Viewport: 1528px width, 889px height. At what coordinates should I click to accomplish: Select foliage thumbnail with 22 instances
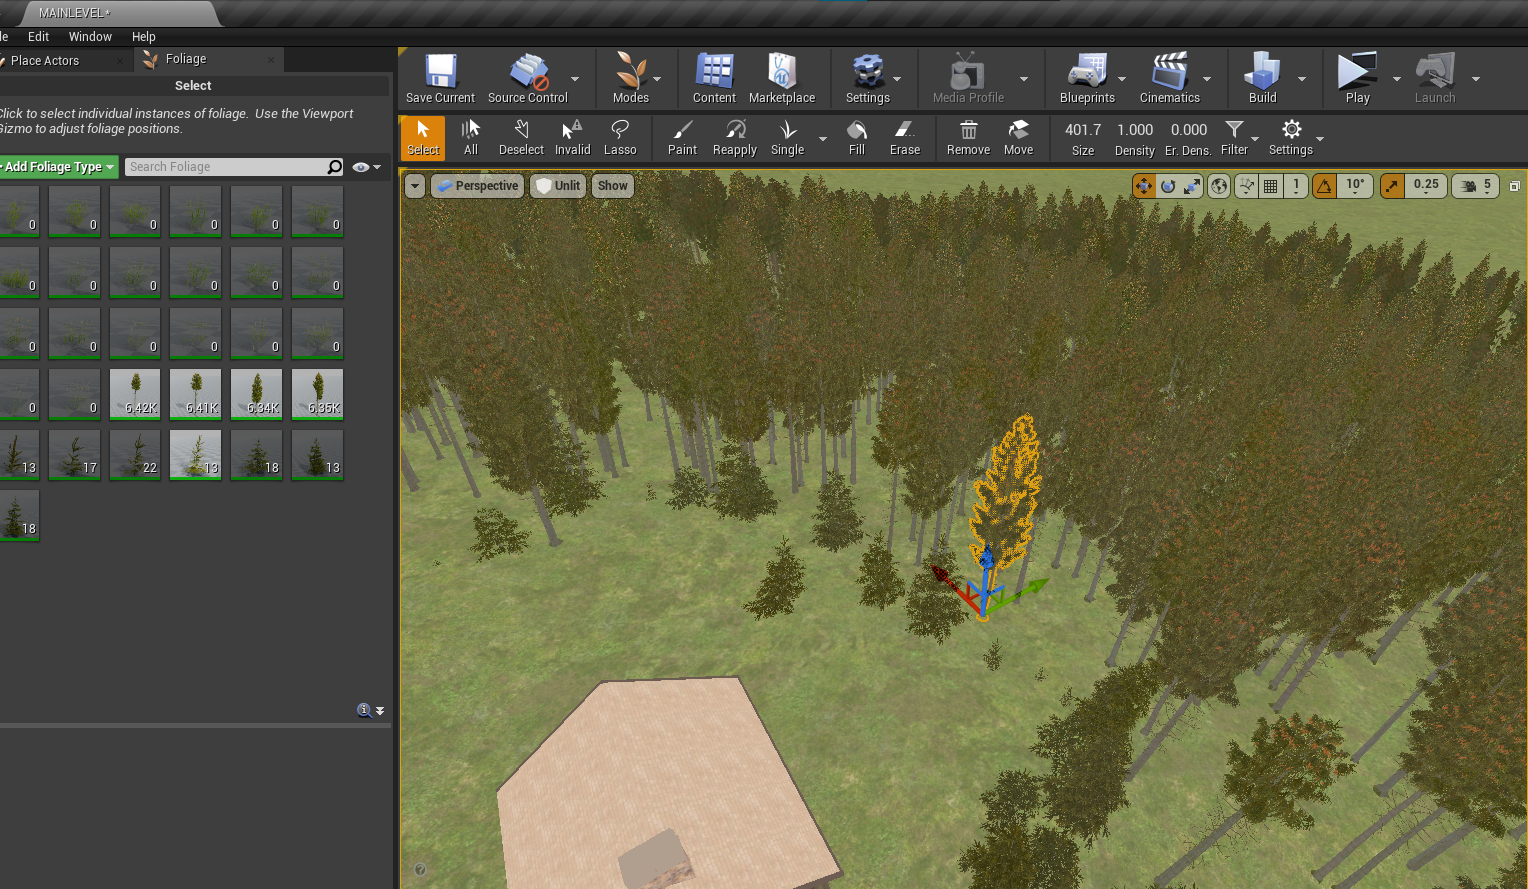point(135,455)
